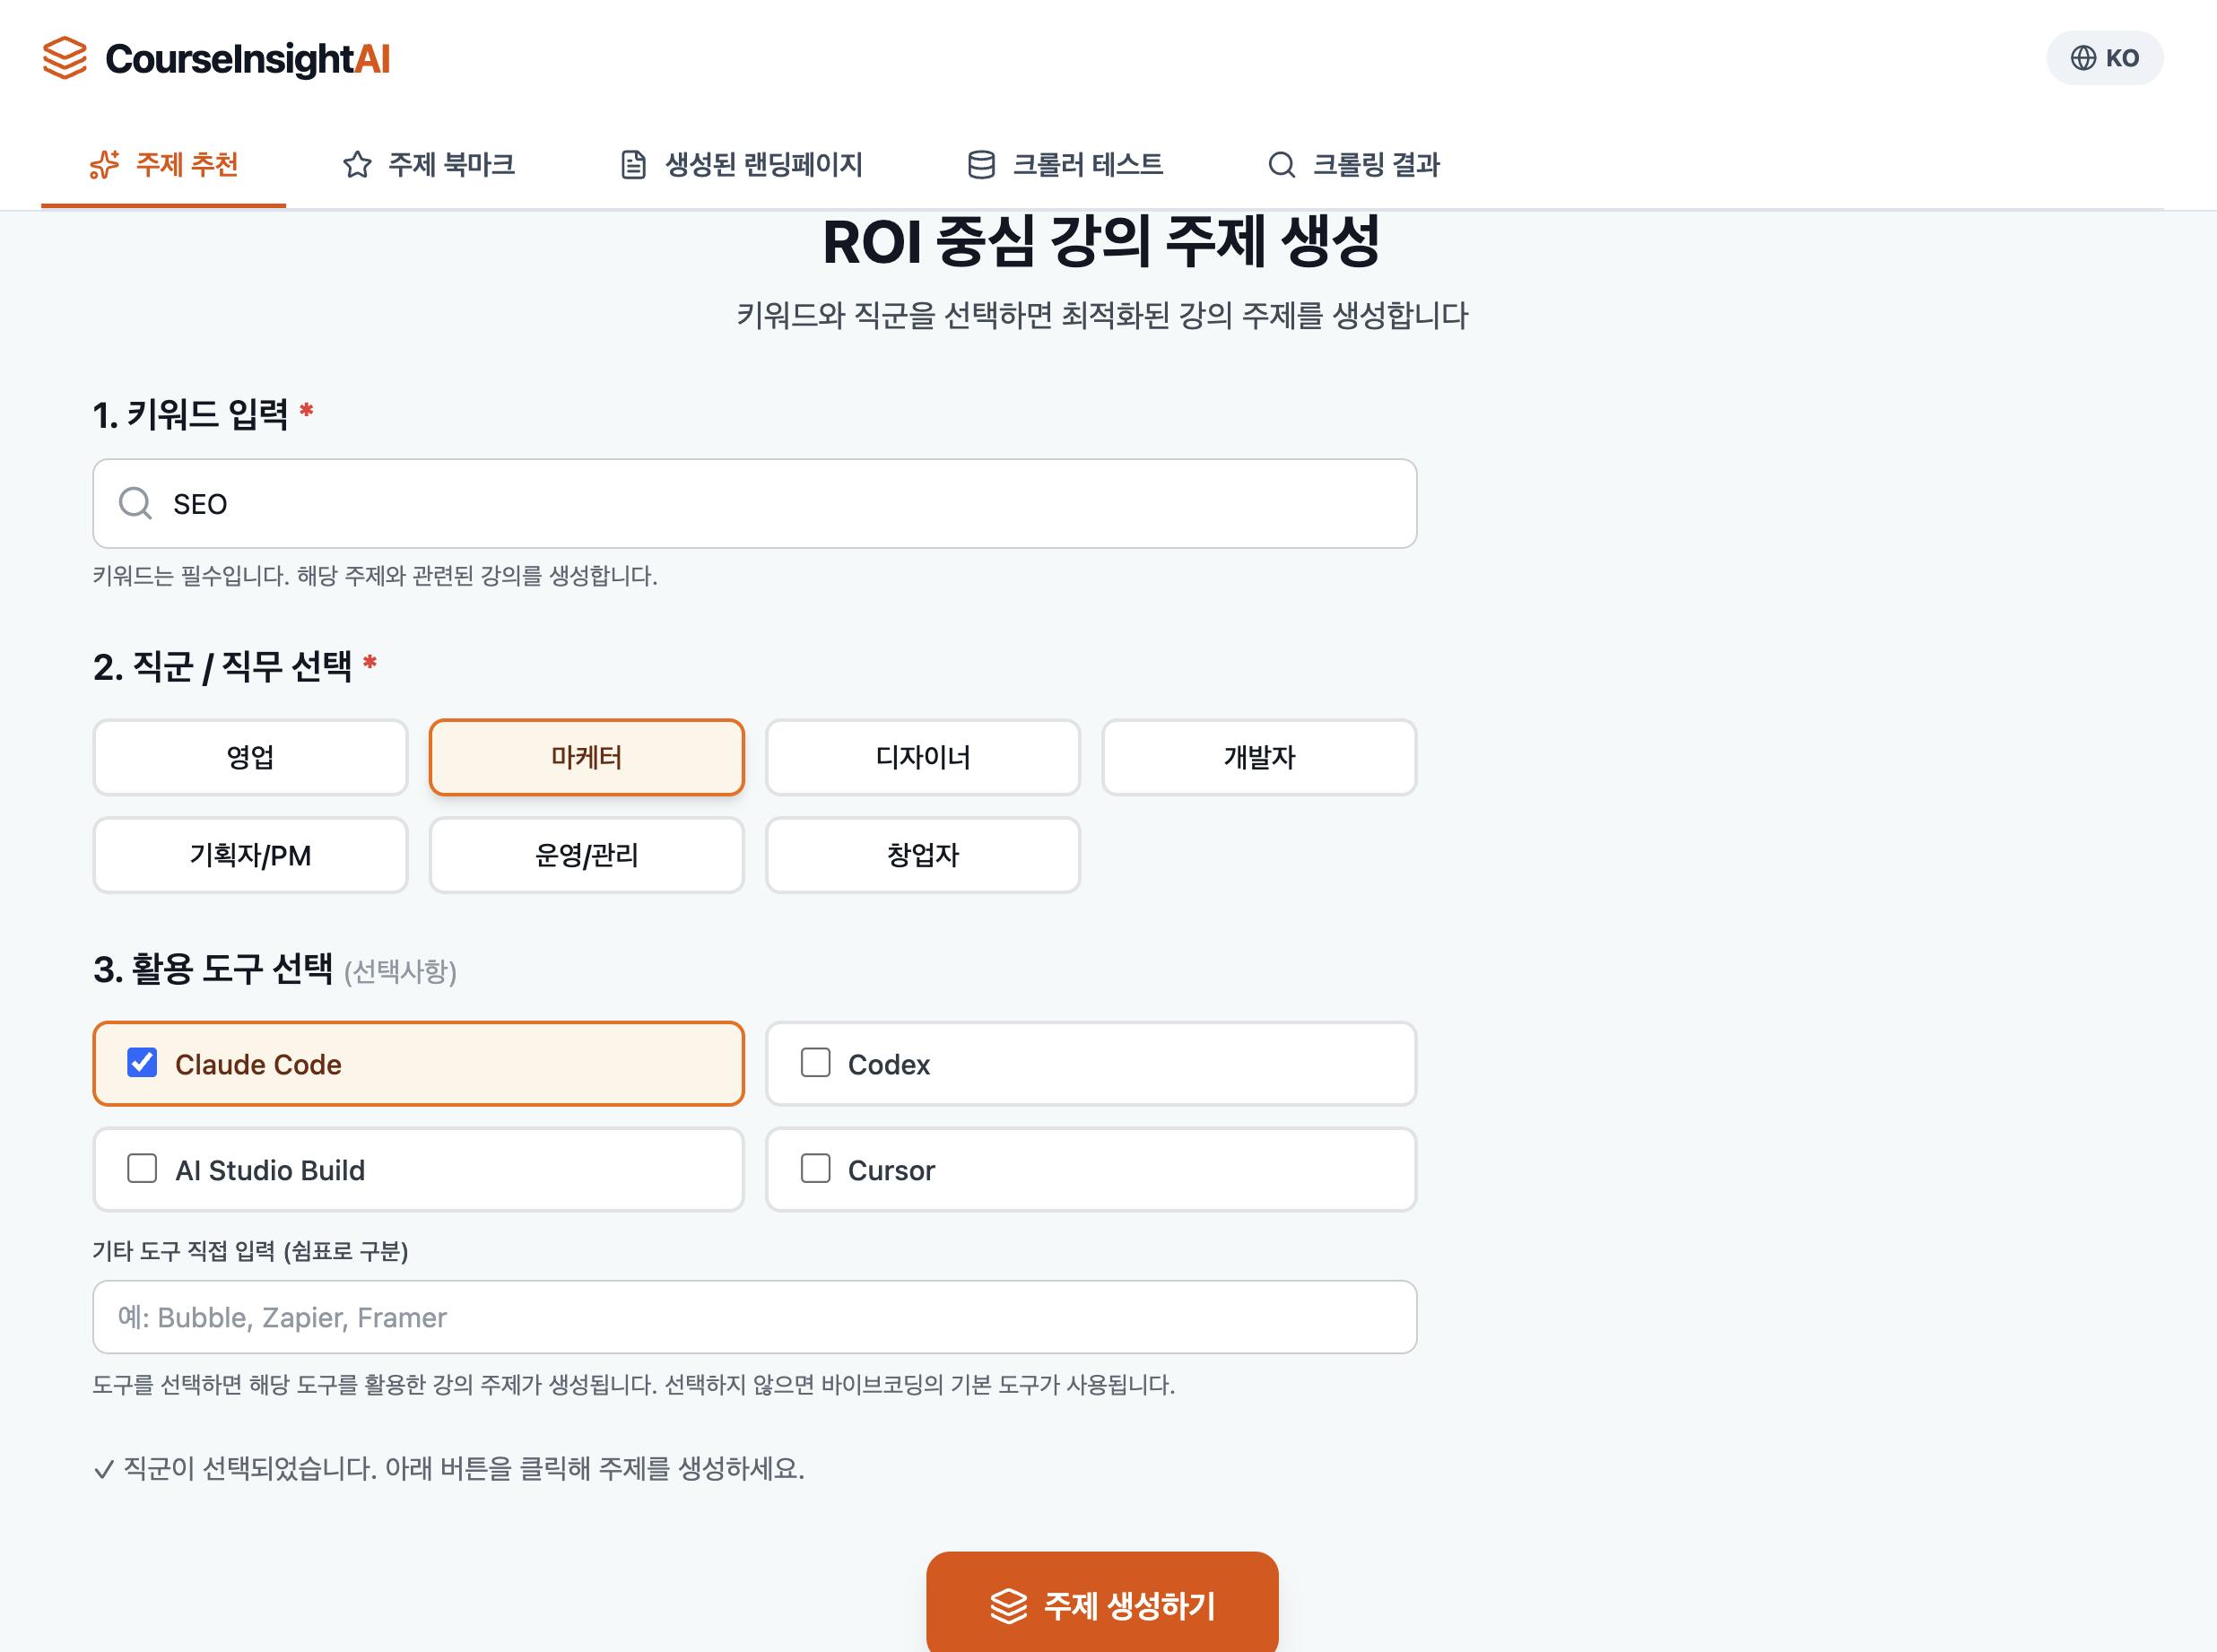Switch to the 주제 북마크 tab
The height and width of the screenshot is (1652, 2217).
pyautogui.click(x=428, y=164)
